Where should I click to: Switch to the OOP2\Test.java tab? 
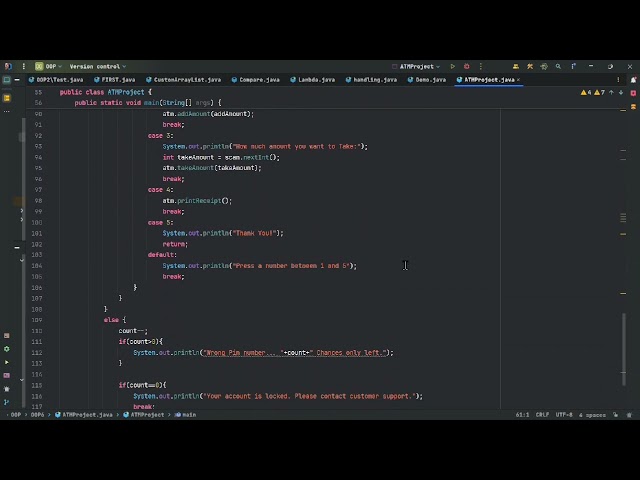tap(56, 80)
